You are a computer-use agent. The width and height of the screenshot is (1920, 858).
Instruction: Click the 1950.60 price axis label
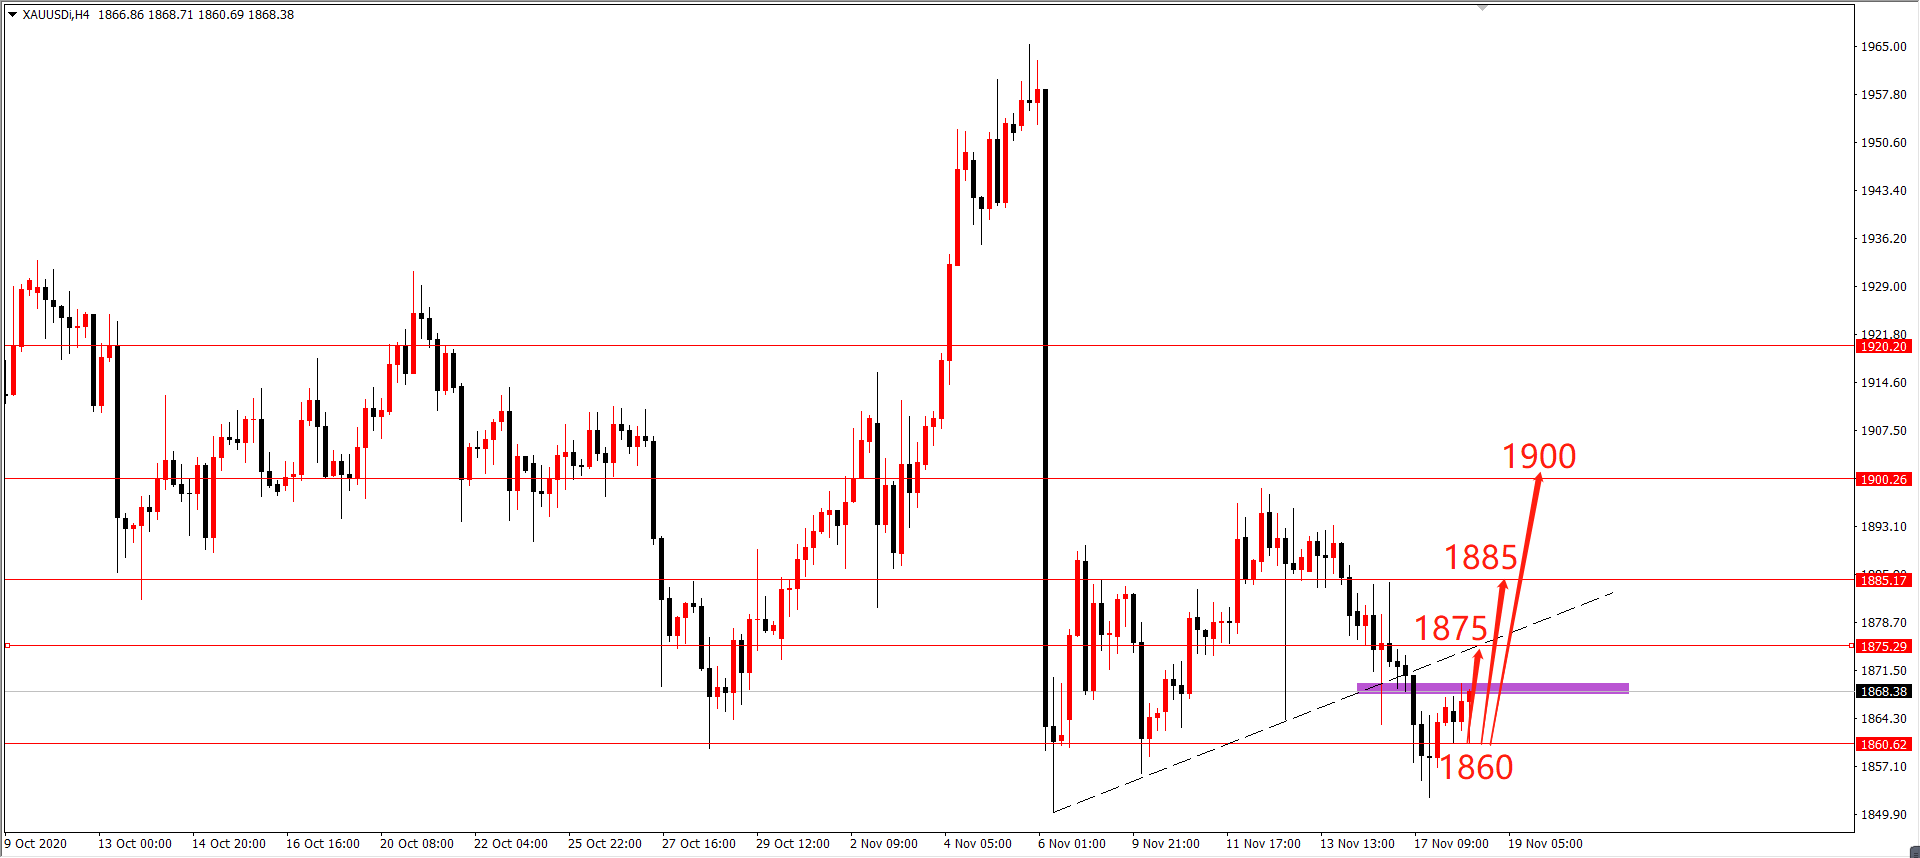tap(1883, 143)
